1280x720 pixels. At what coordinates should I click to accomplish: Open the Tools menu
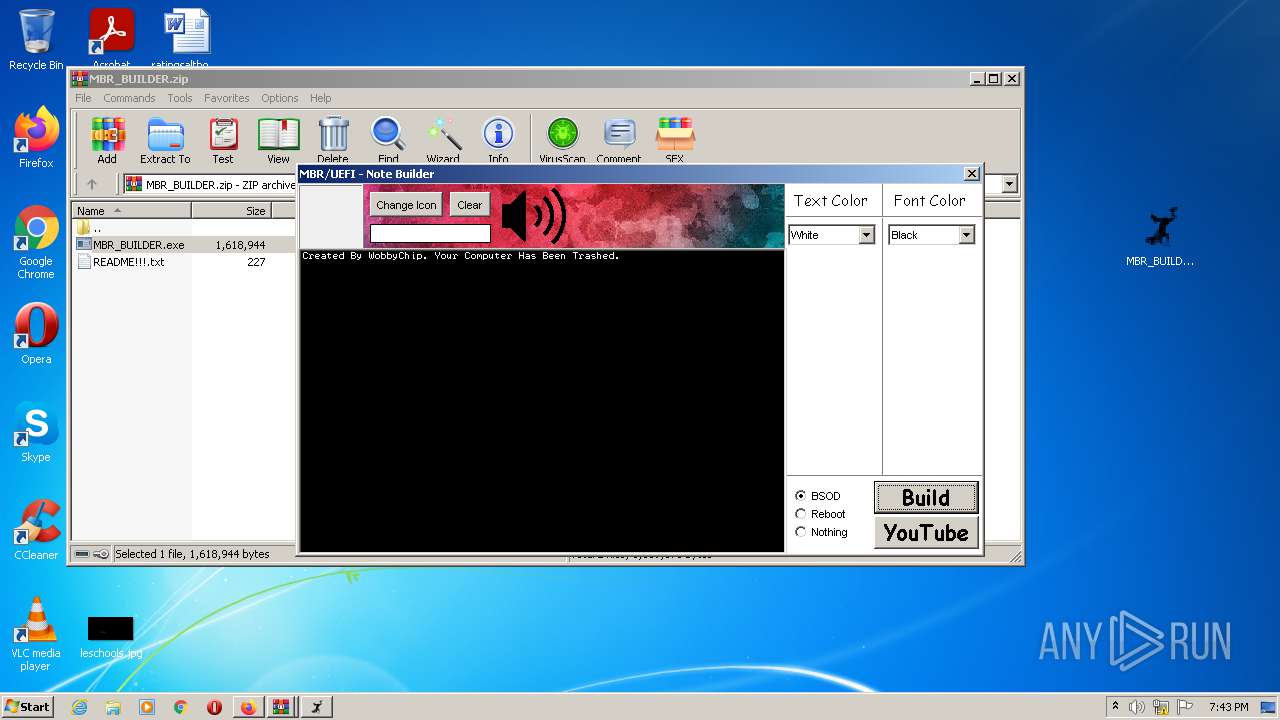180,98
